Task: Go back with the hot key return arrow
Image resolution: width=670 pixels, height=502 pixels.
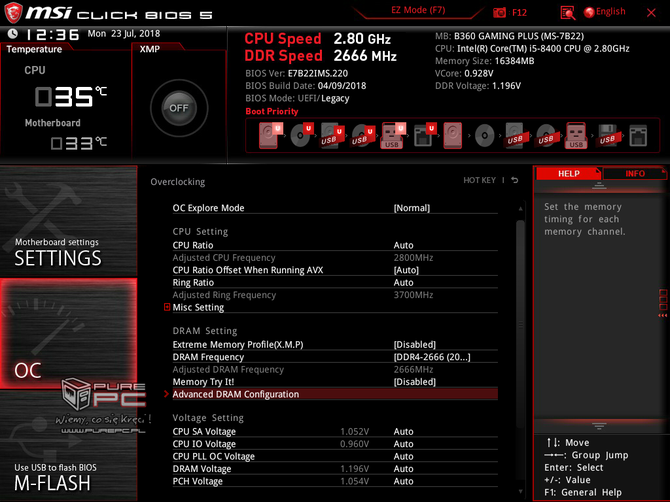Action: pos(515,180)
